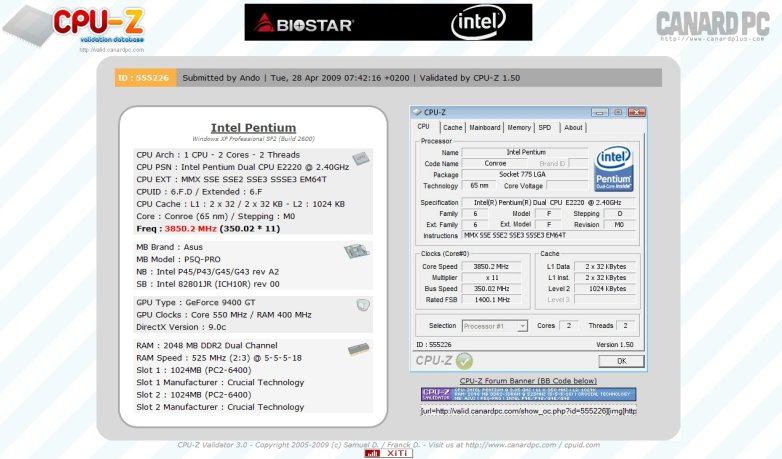Click the CPU-Z window title icon
782x459 pixels.
[417, 112]
